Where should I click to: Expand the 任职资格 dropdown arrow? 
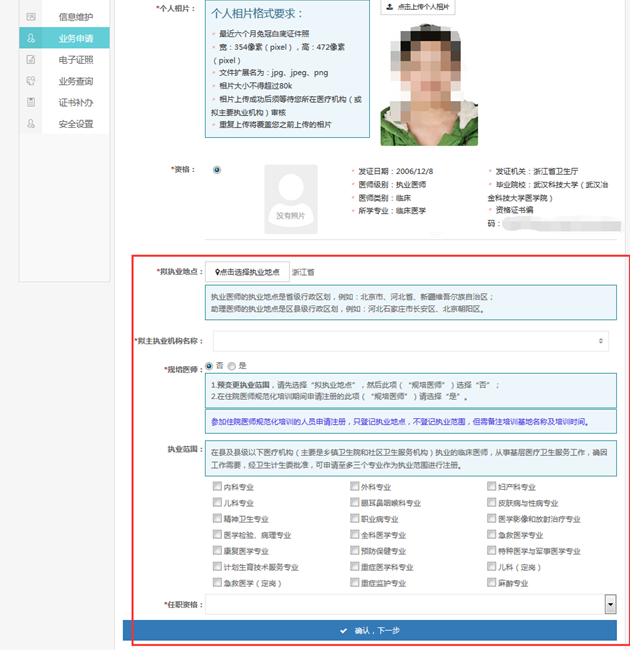(609, 604)
